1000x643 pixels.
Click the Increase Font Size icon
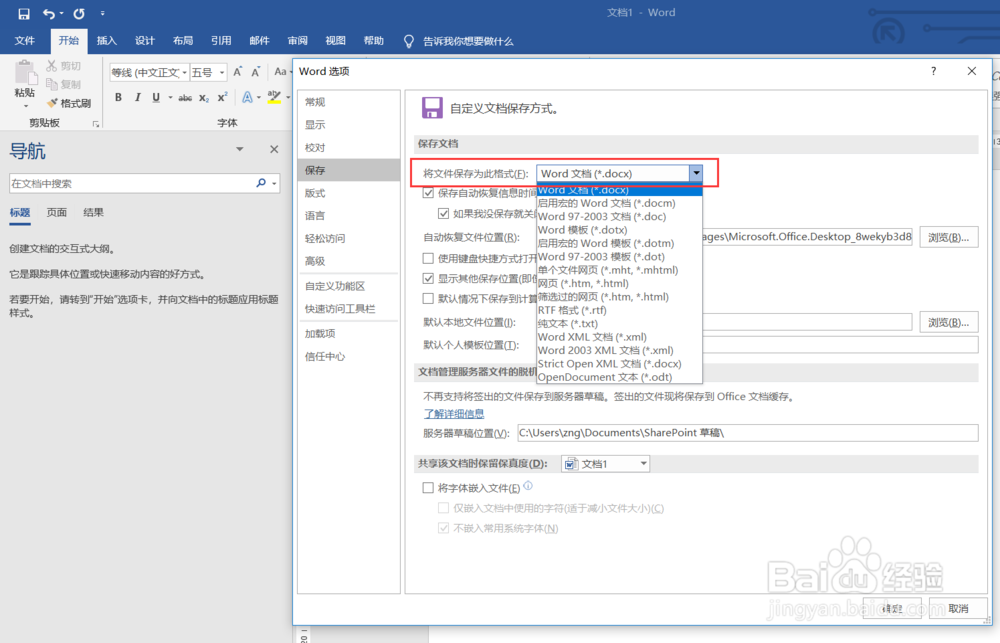point(237,72)
